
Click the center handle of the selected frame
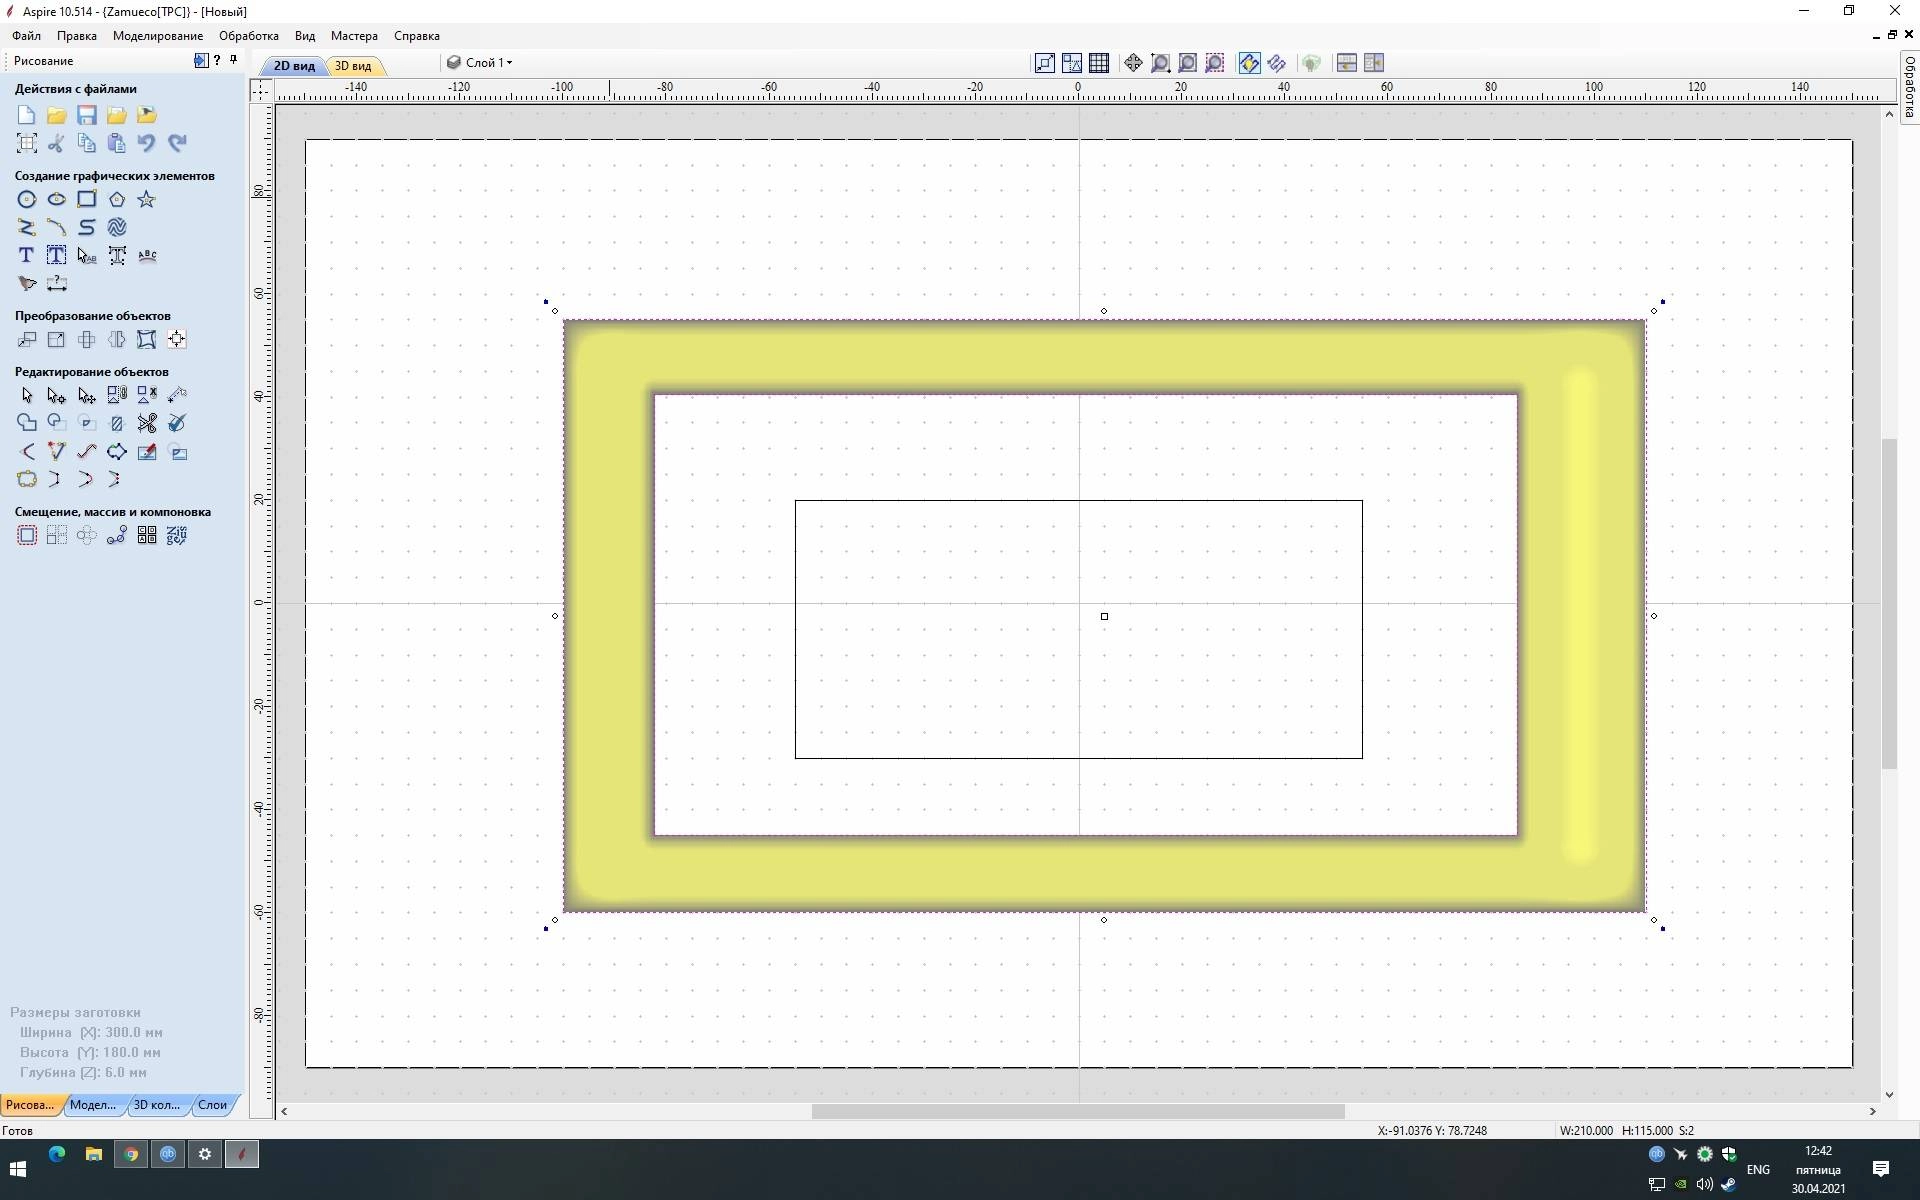click(1104, 616)
